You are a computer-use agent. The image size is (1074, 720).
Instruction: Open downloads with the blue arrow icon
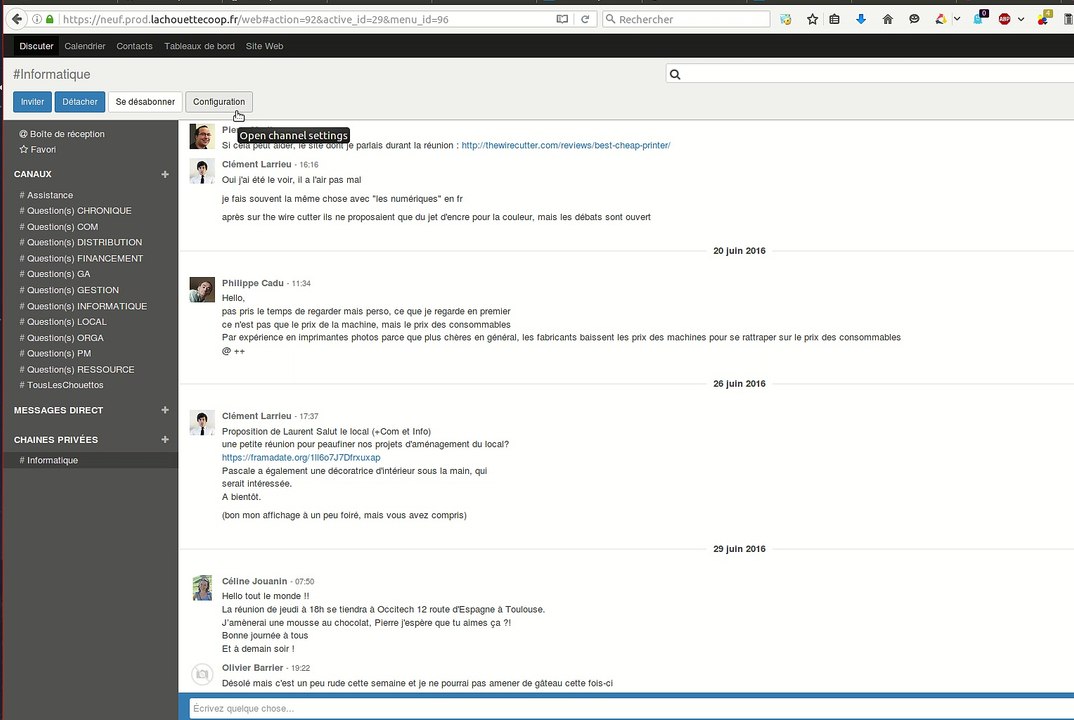point(861,19)
